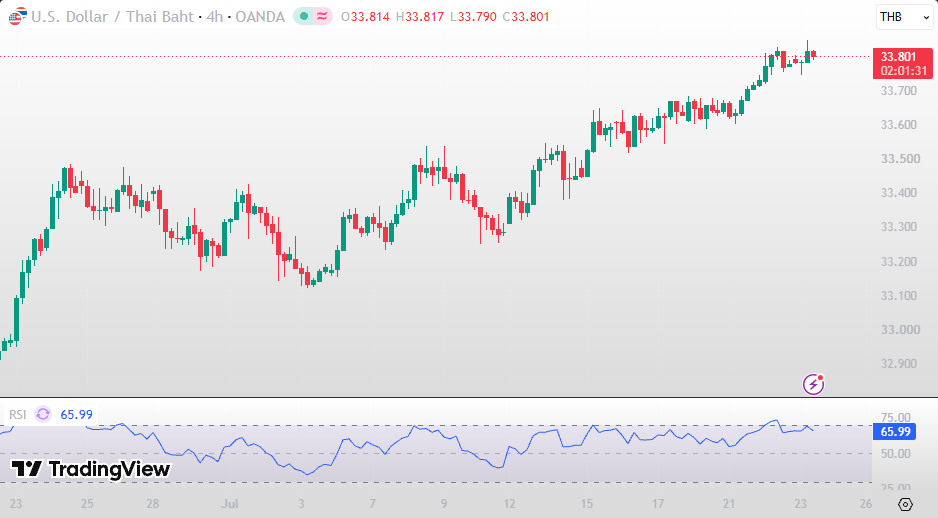The height and width of the screenshot is (518, 938).
Task: Click the OANDA broker label
Action: 260,17
